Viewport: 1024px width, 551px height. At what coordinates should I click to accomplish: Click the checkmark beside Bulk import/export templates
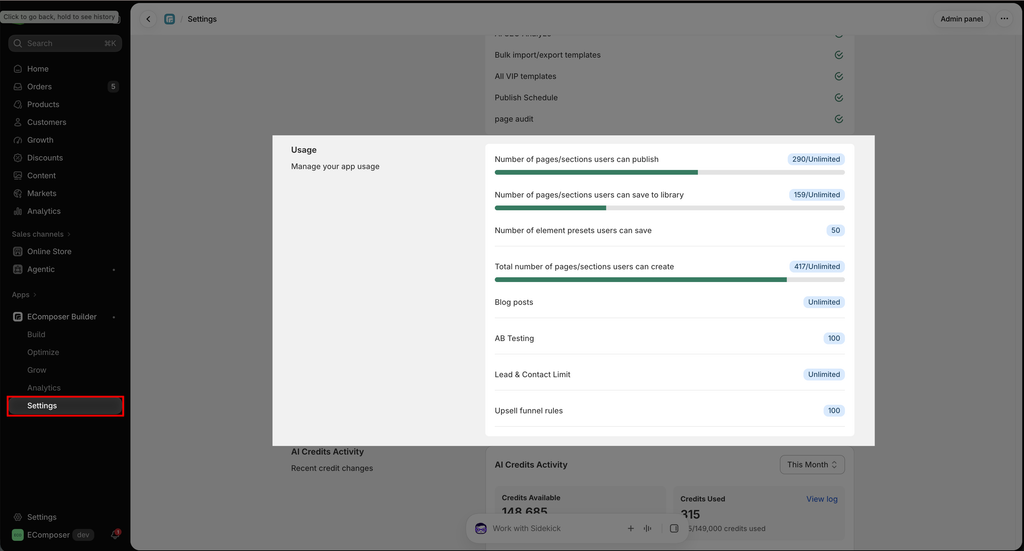(839, 55)
